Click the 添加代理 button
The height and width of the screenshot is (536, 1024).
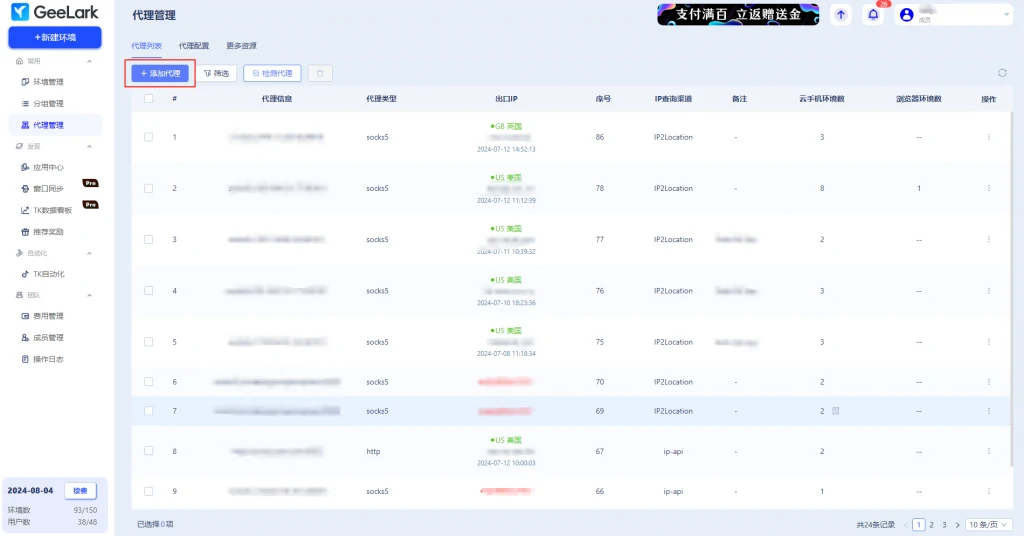pyautogui.click(x=160, y=73)
